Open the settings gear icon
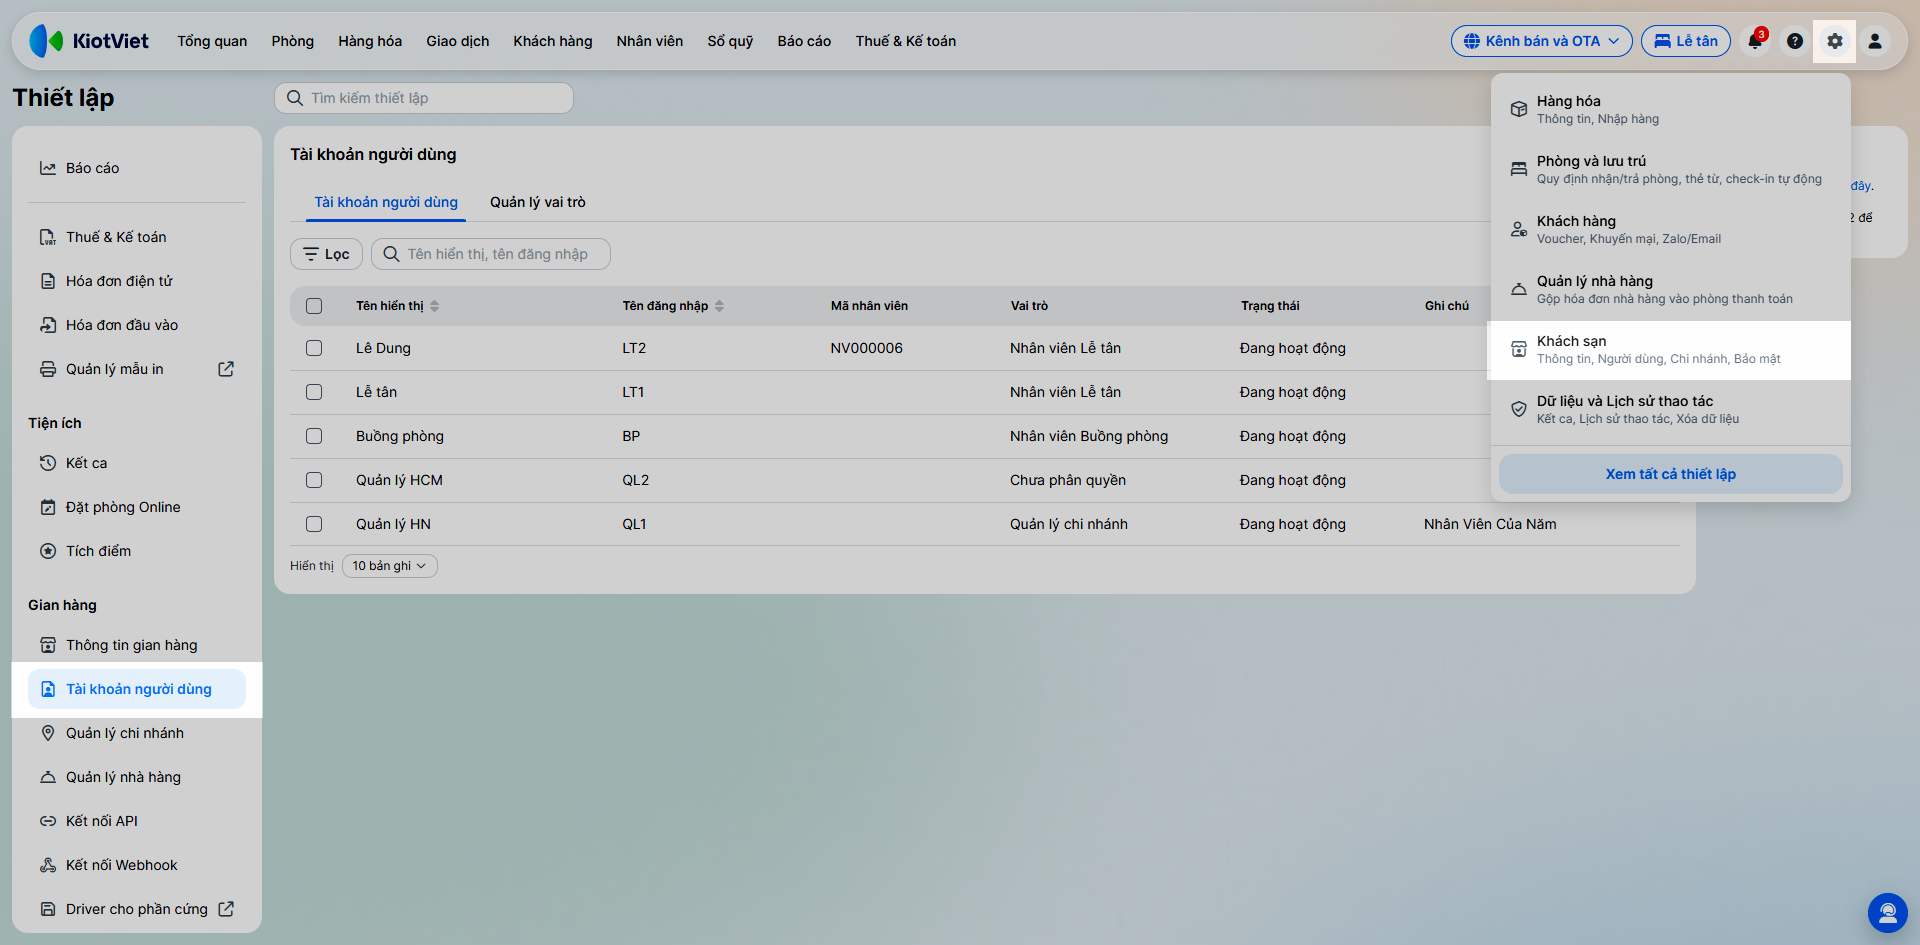 (x=1834, y=41)
